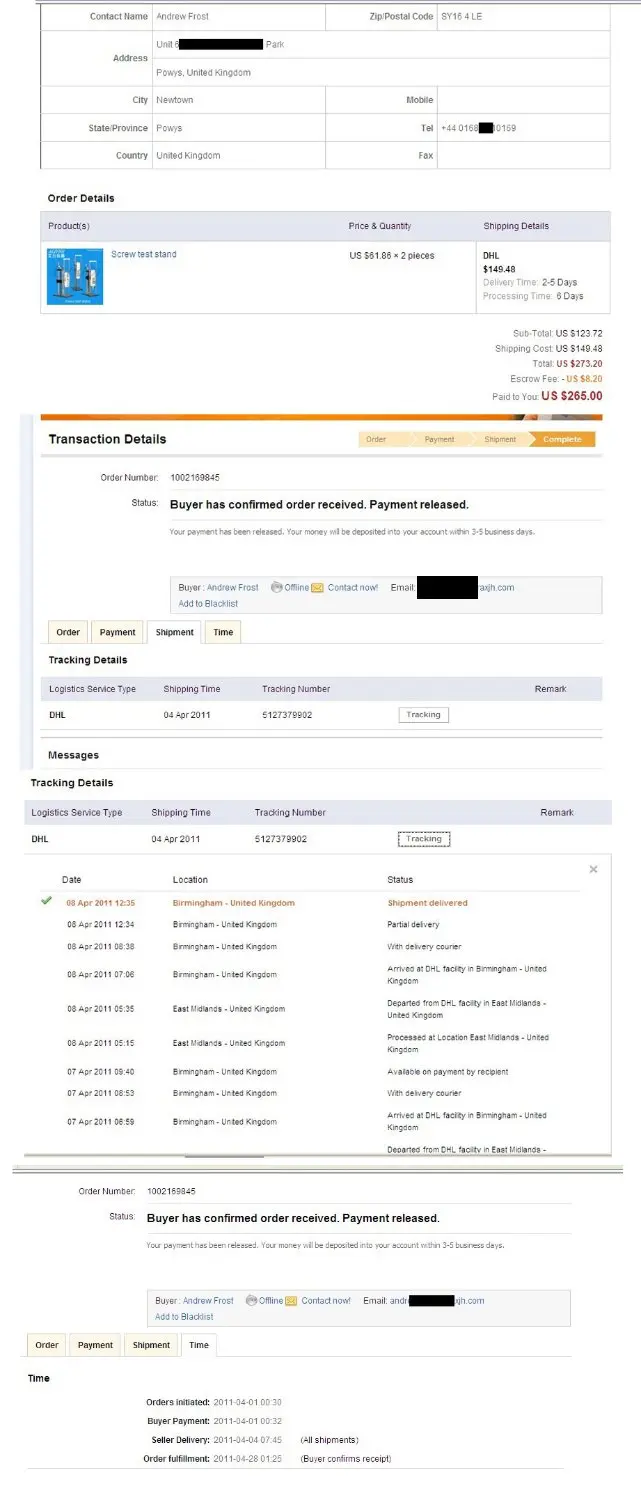Click the Partial delivery status text
This screenshot has height=1500, width=641.
coord(413,925)
